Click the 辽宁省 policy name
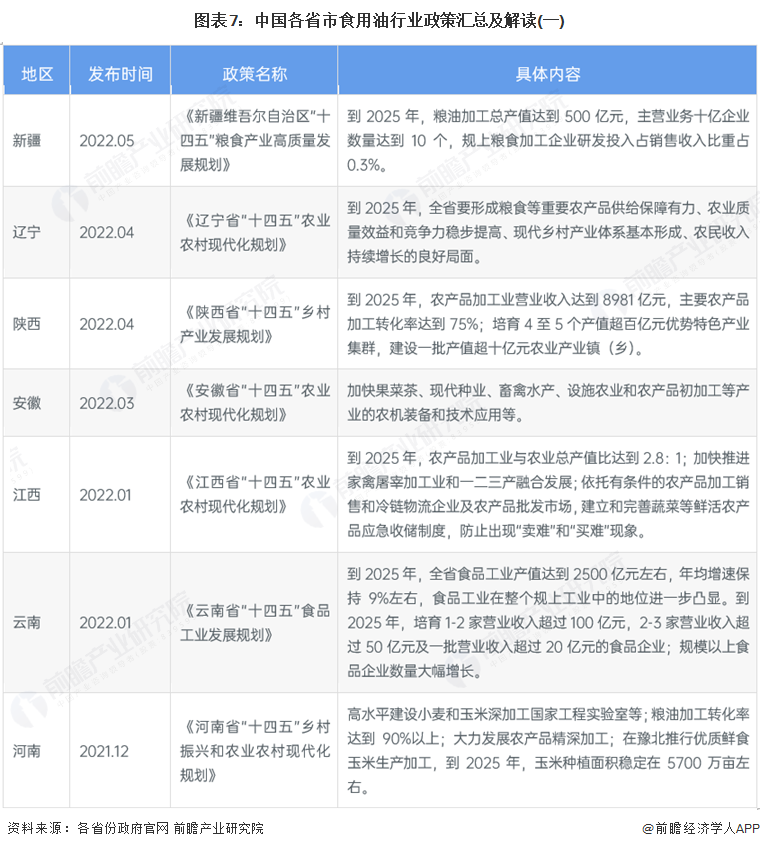 255,232
